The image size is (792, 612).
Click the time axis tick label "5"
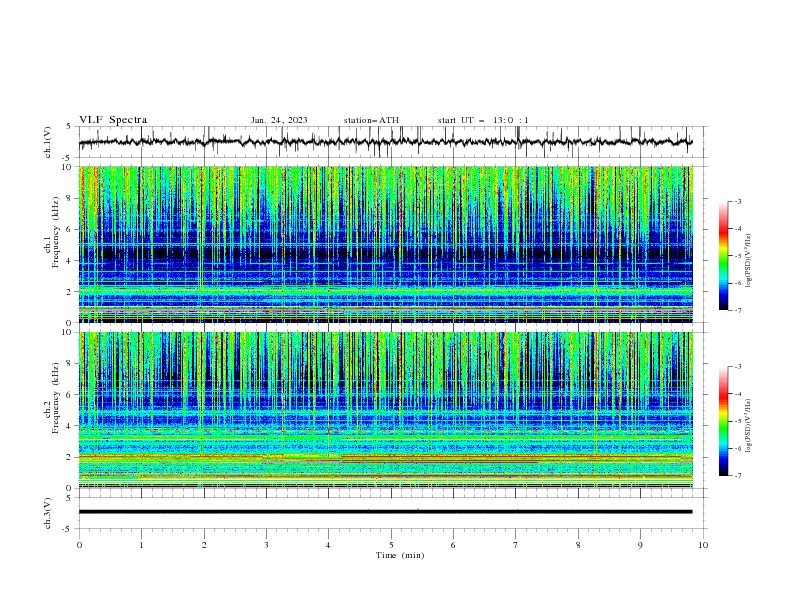(x=391, y=545)
